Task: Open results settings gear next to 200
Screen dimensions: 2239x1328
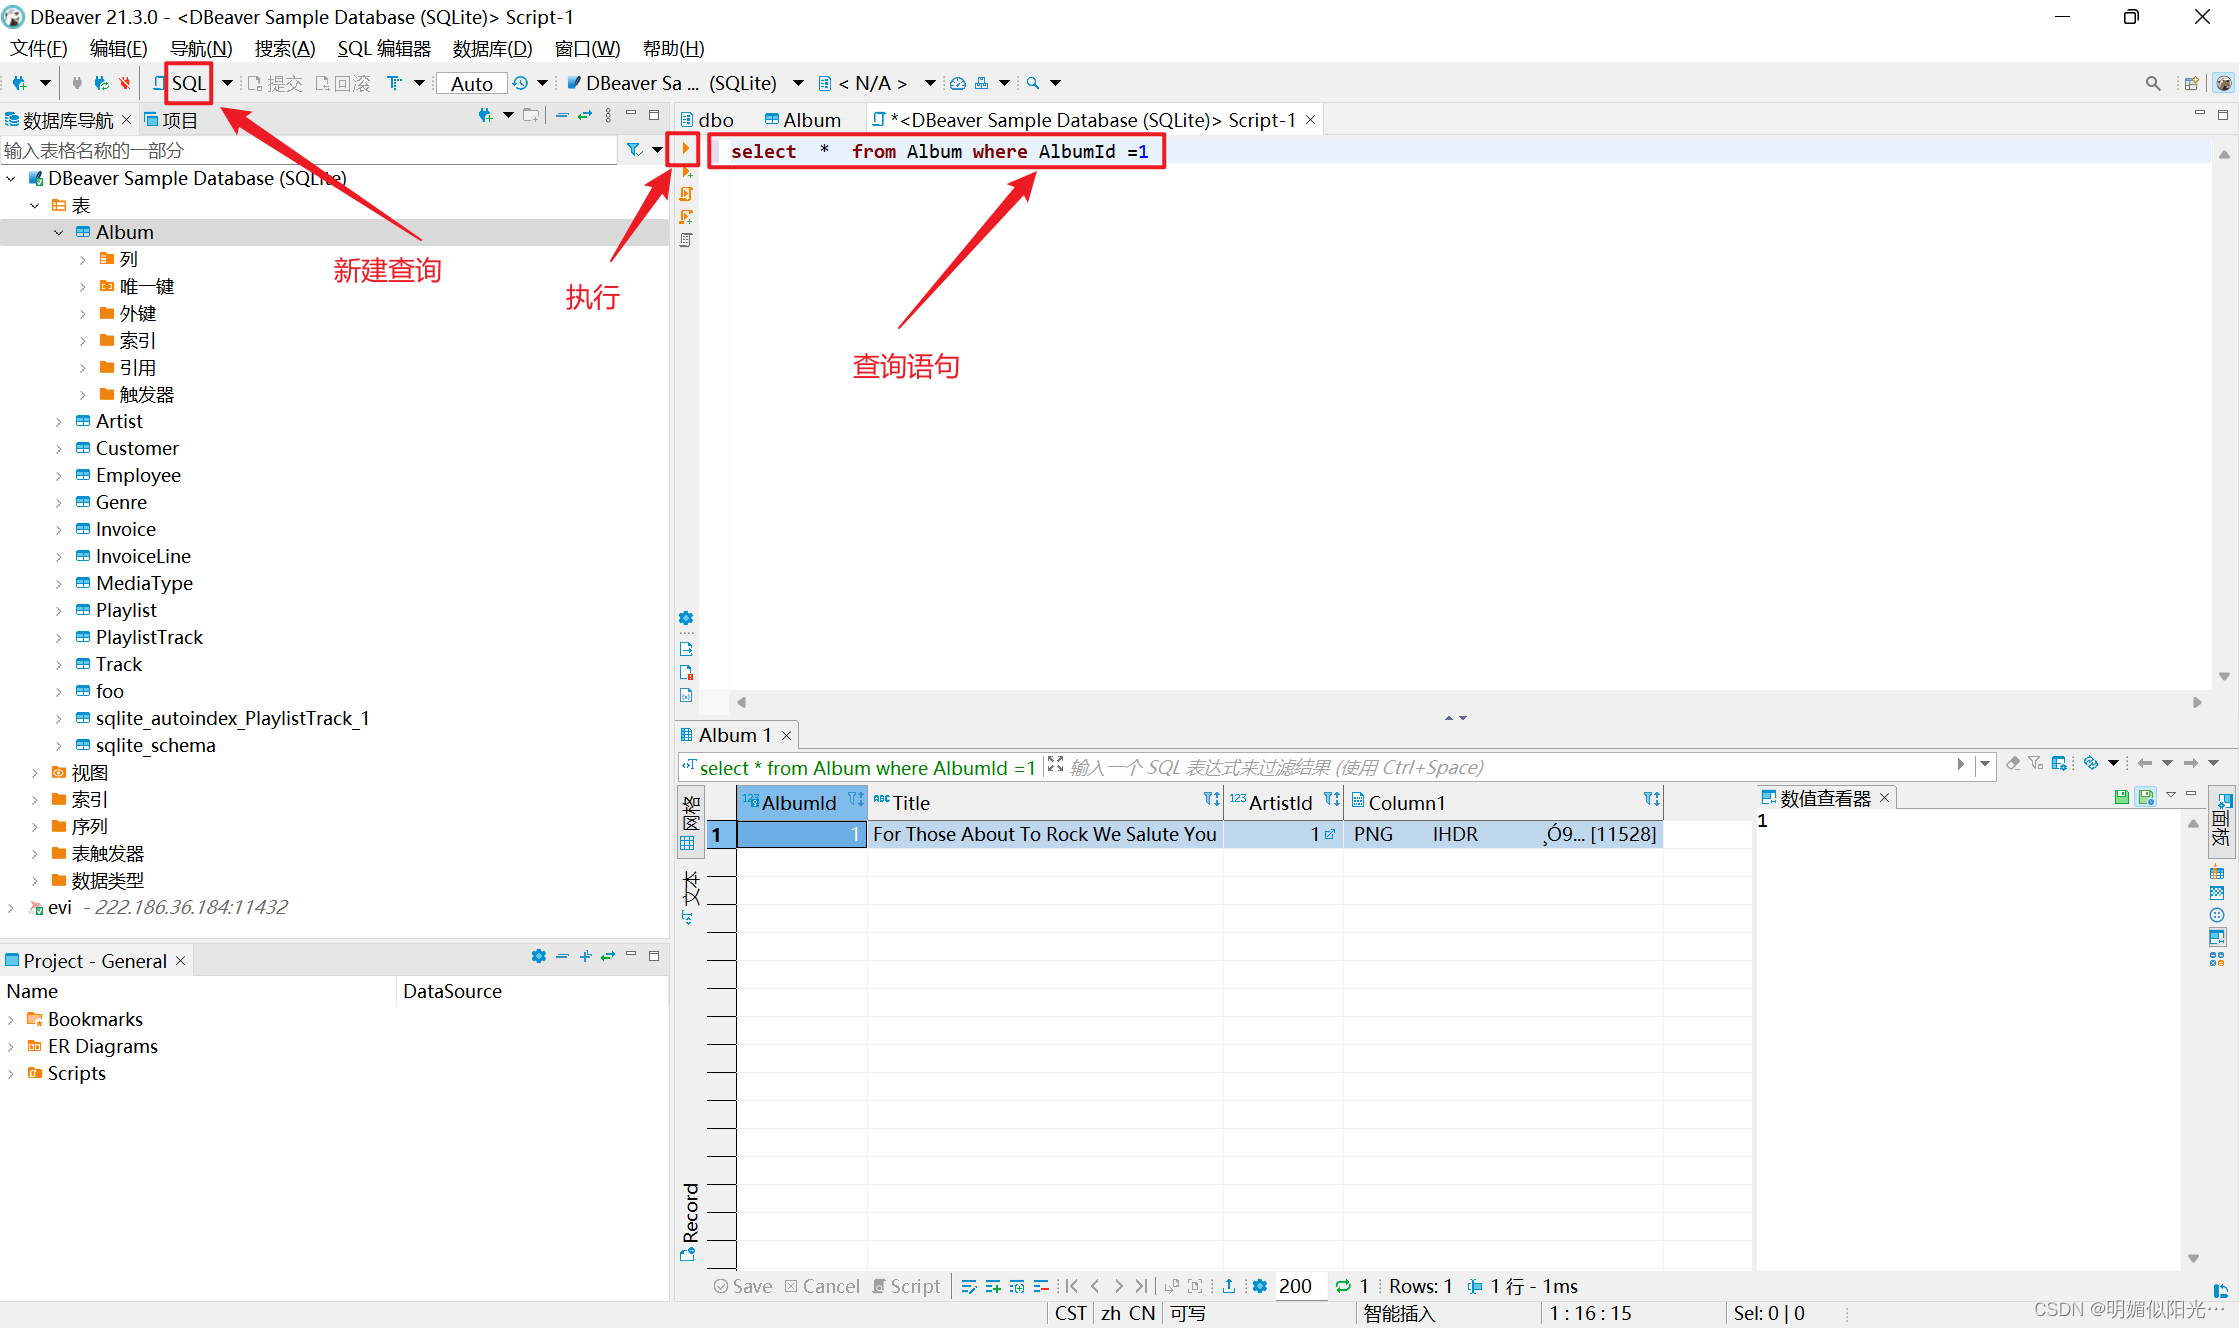Action: click(x=1260, y=1286)
